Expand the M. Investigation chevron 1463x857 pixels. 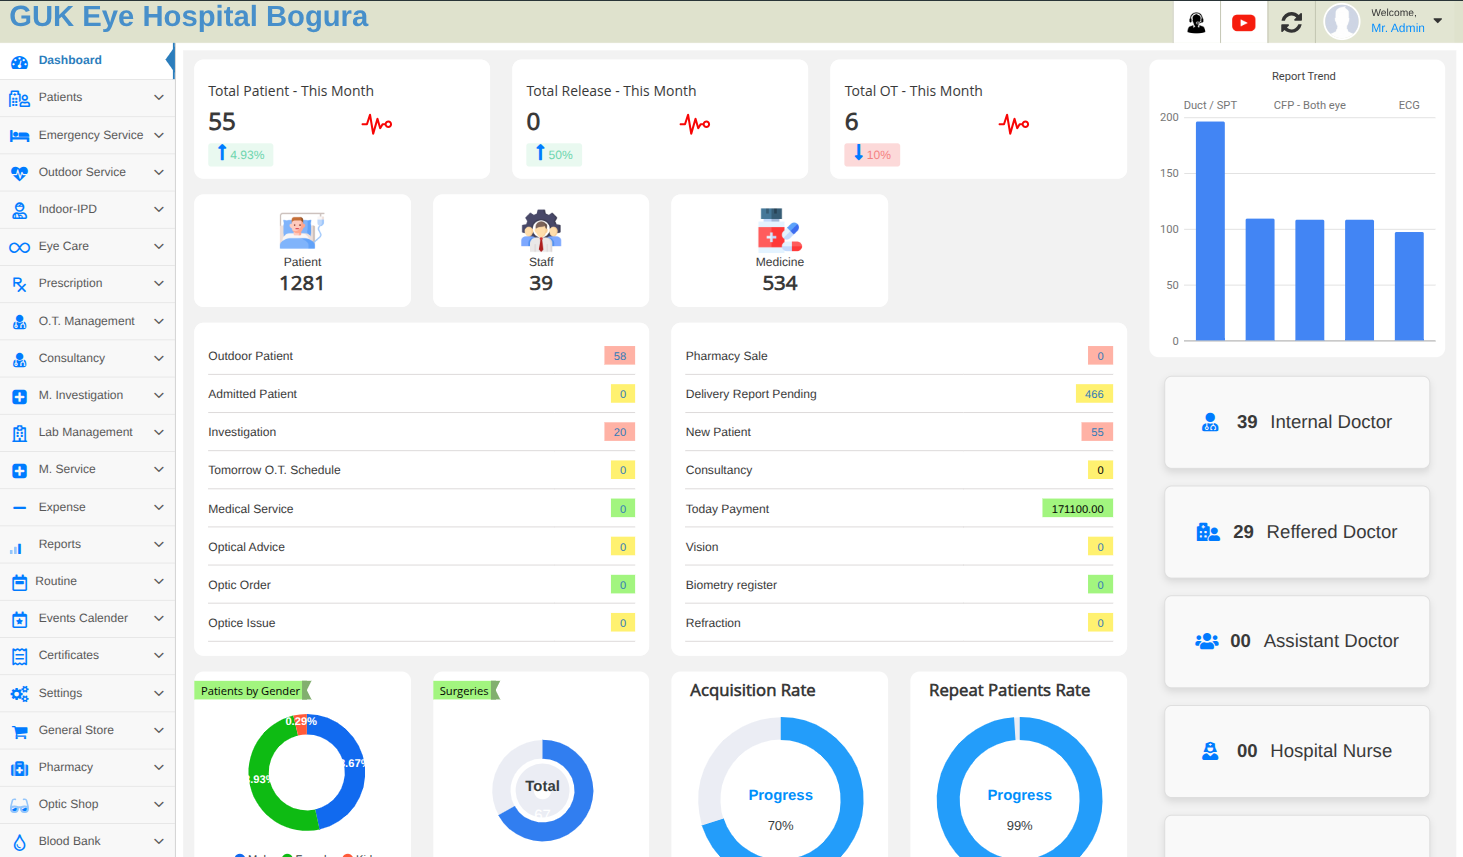pos(159,395)
